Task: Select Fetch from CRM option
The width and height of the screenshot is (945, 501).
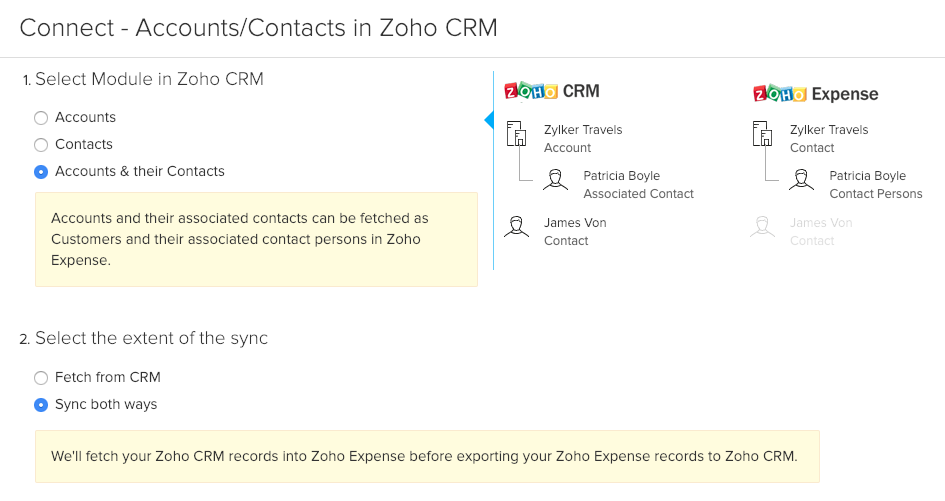Action: (41, 378)
